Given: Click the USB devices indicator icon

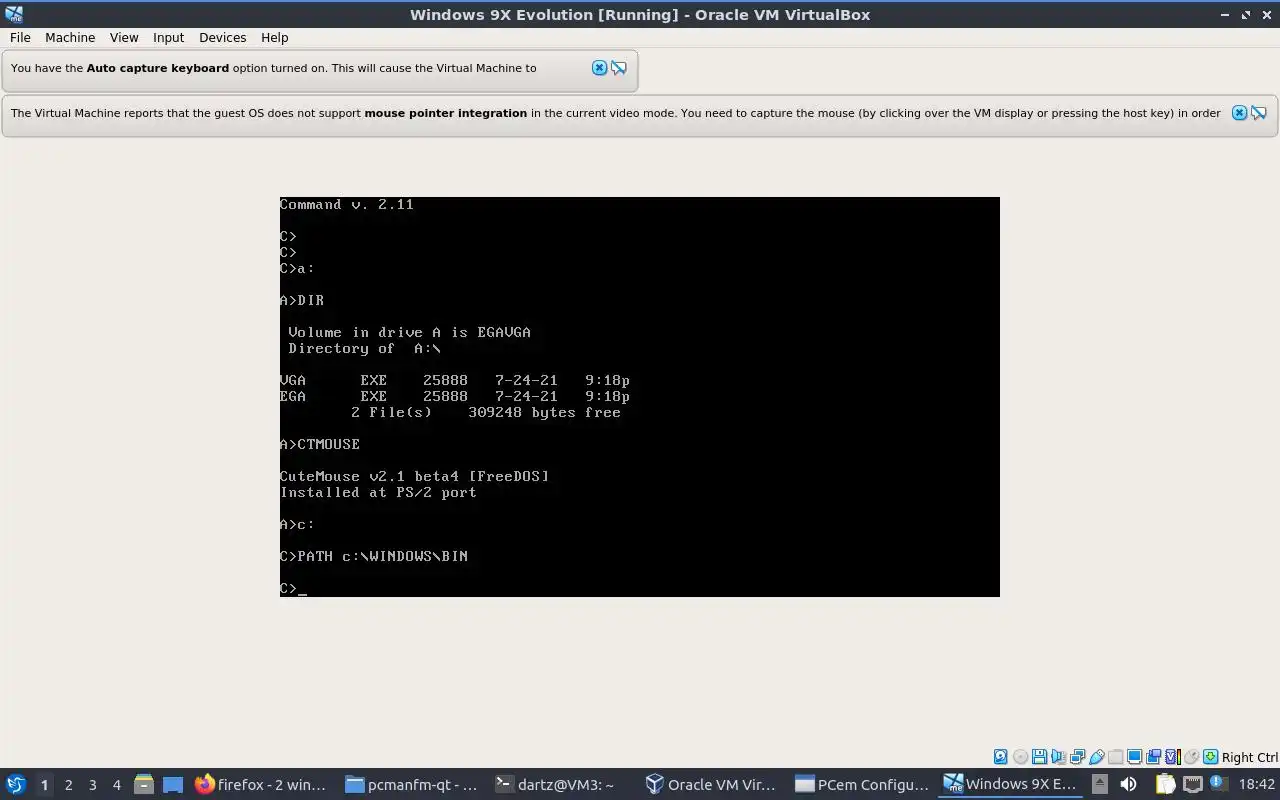Looking at the screenshot, I should click(x=1096, y=757).
